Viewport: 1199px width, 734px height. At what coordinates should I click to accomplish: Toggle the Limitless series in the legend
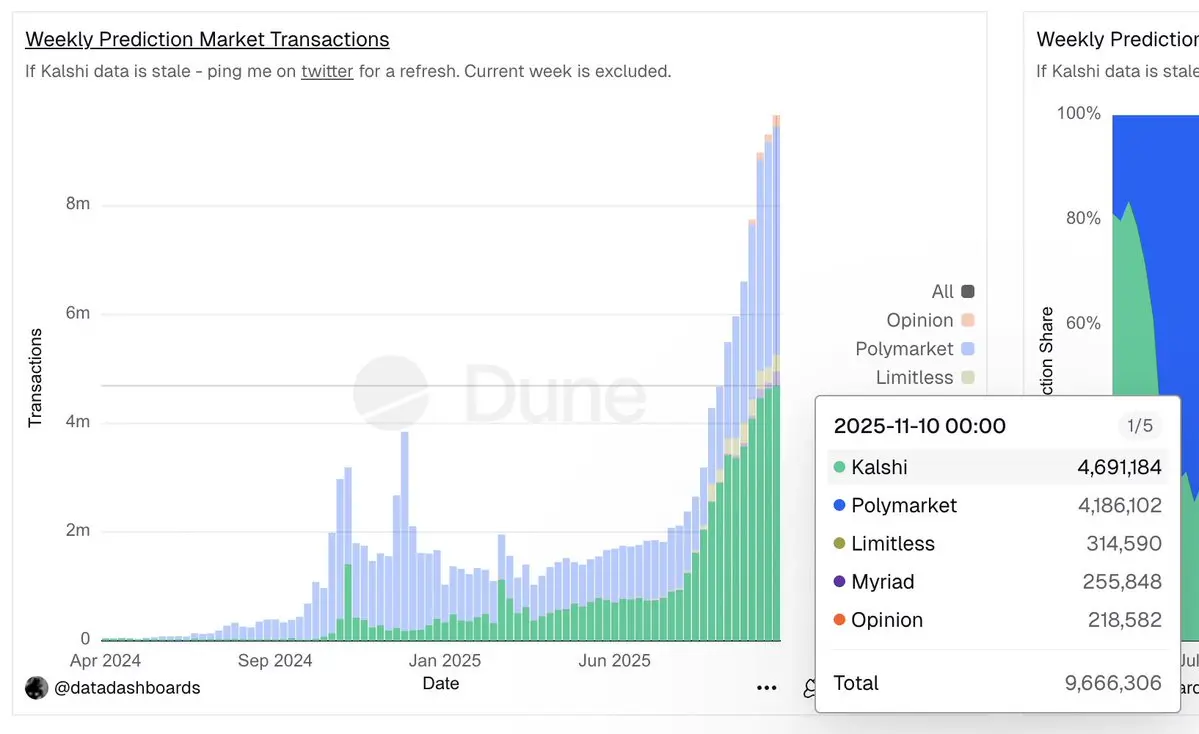(924, 378)
